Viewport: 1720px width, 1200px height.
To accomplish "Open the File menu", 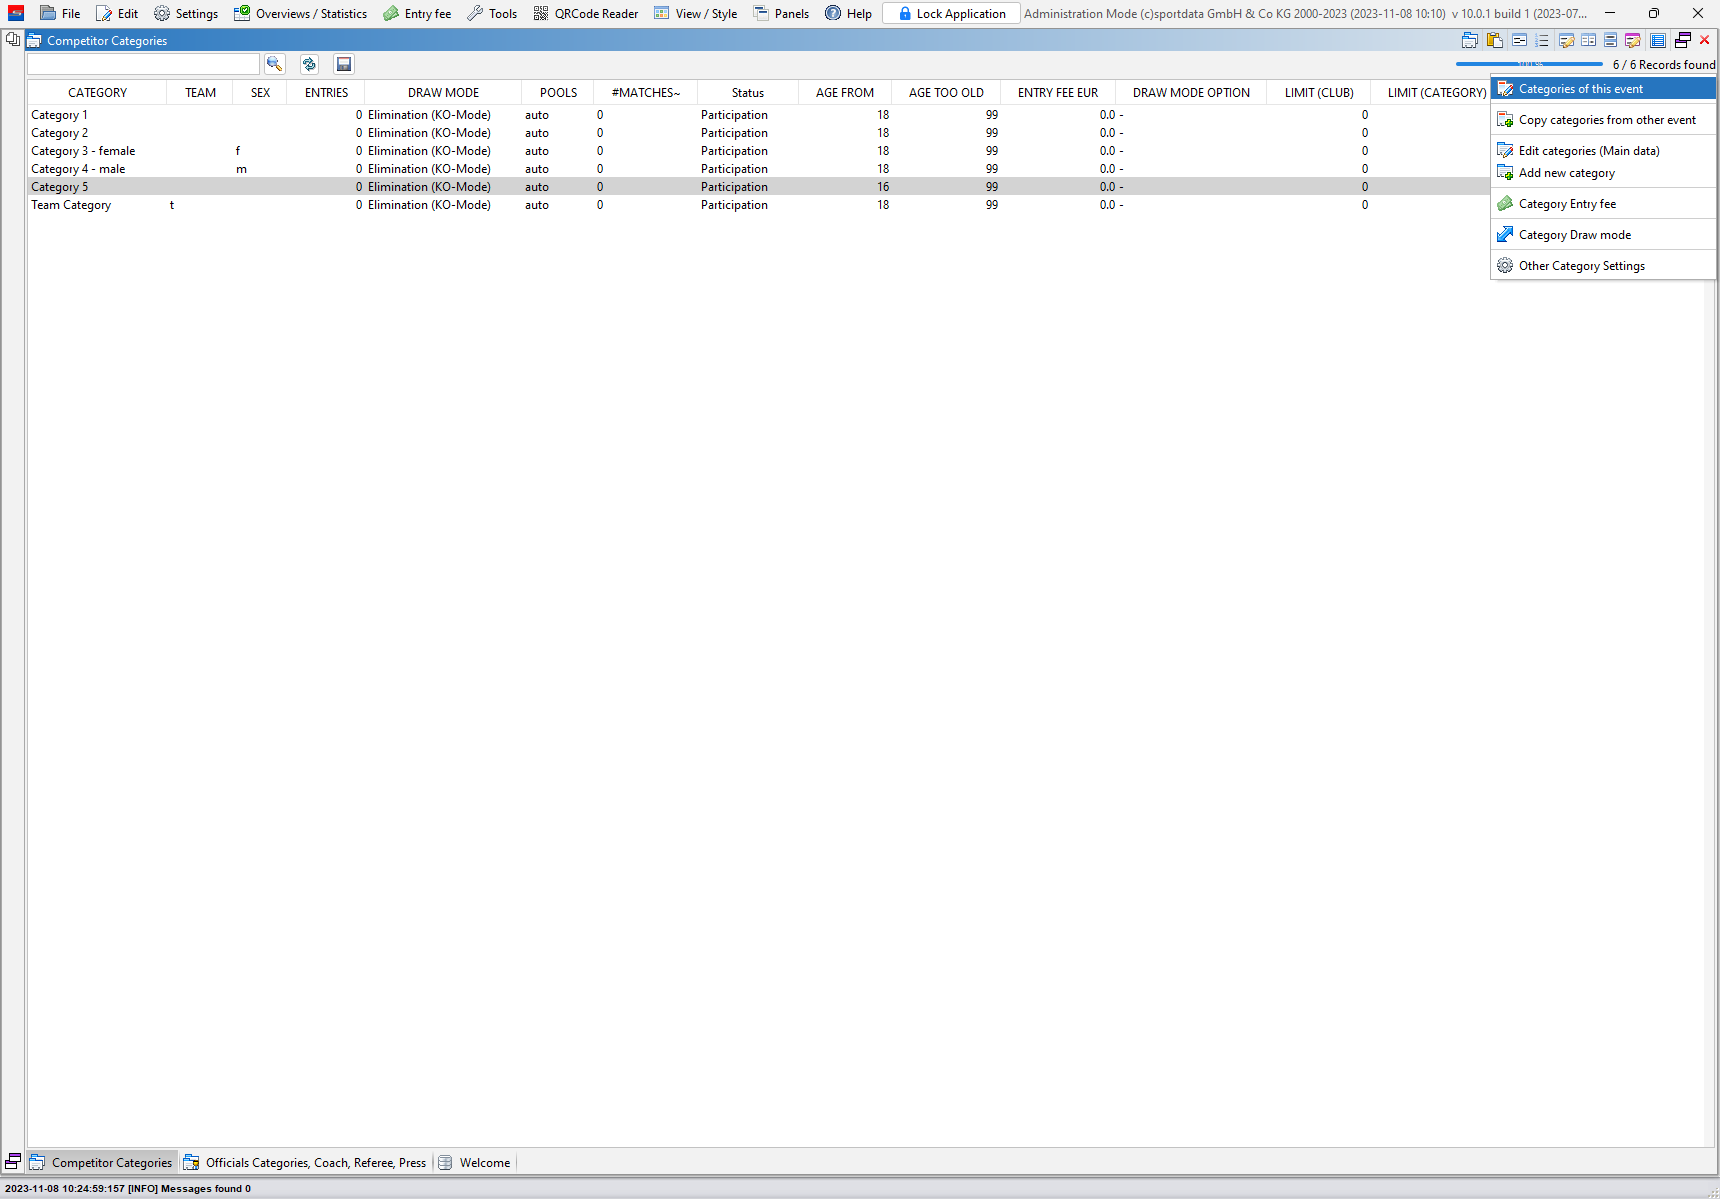I will pyautogui.click(x=60, y=13).
